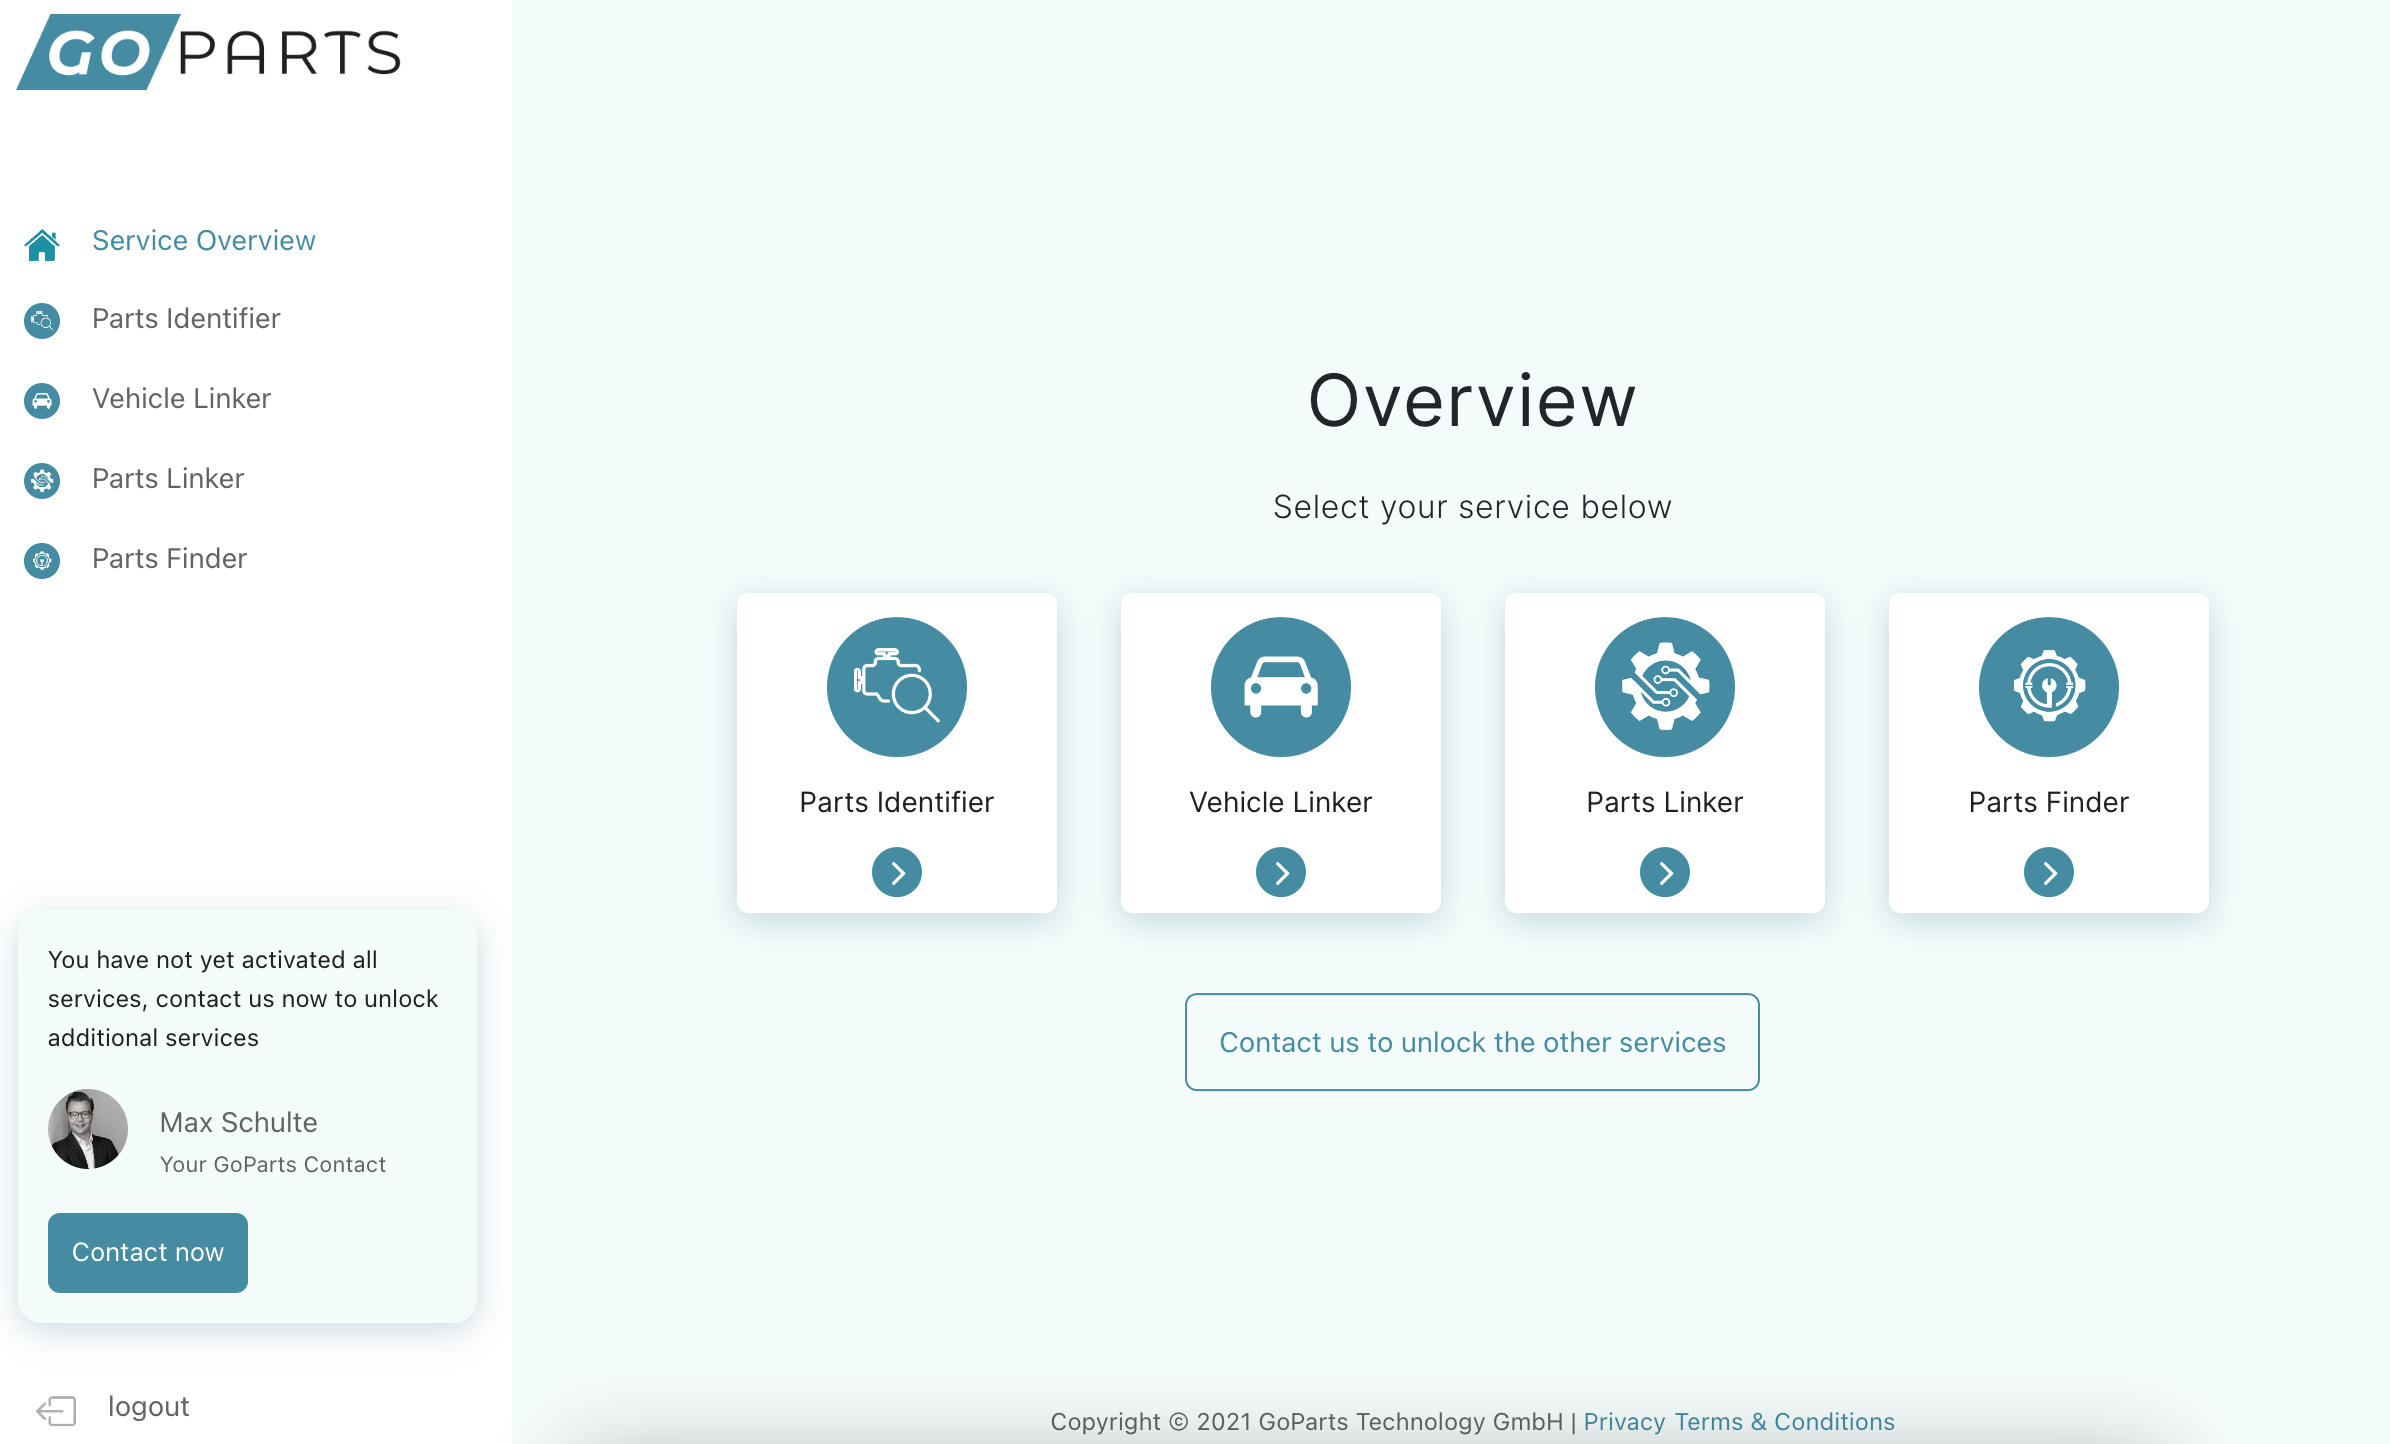
Task: Click Max Schulte's profile photo
Action: [88, 1129]
